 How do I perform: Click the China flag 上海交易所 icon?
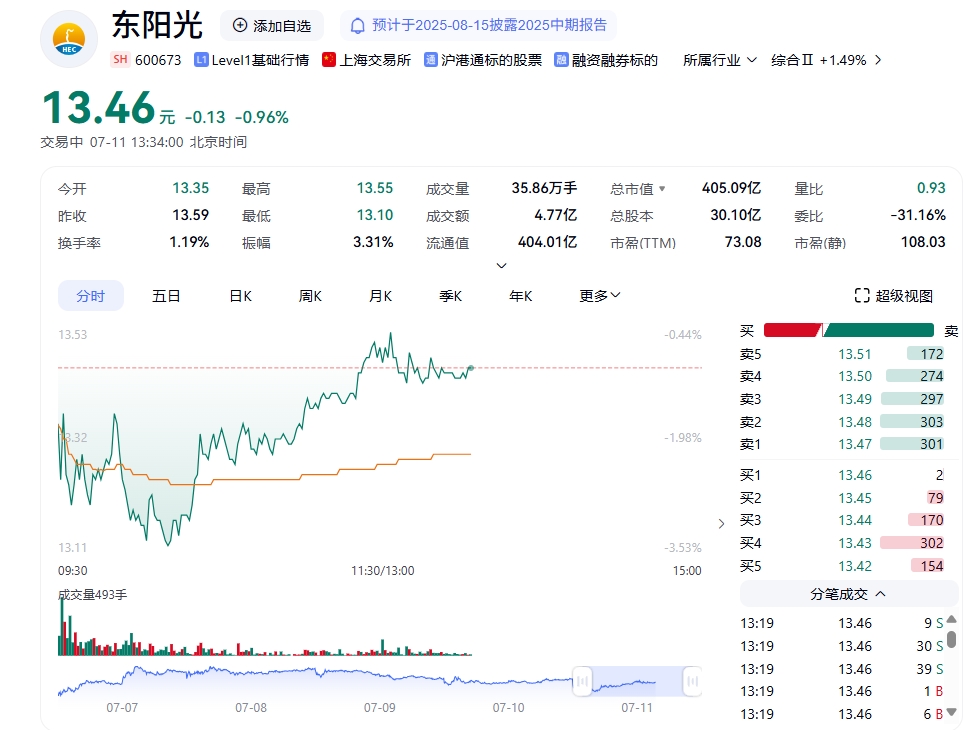[x=329, y=60]
